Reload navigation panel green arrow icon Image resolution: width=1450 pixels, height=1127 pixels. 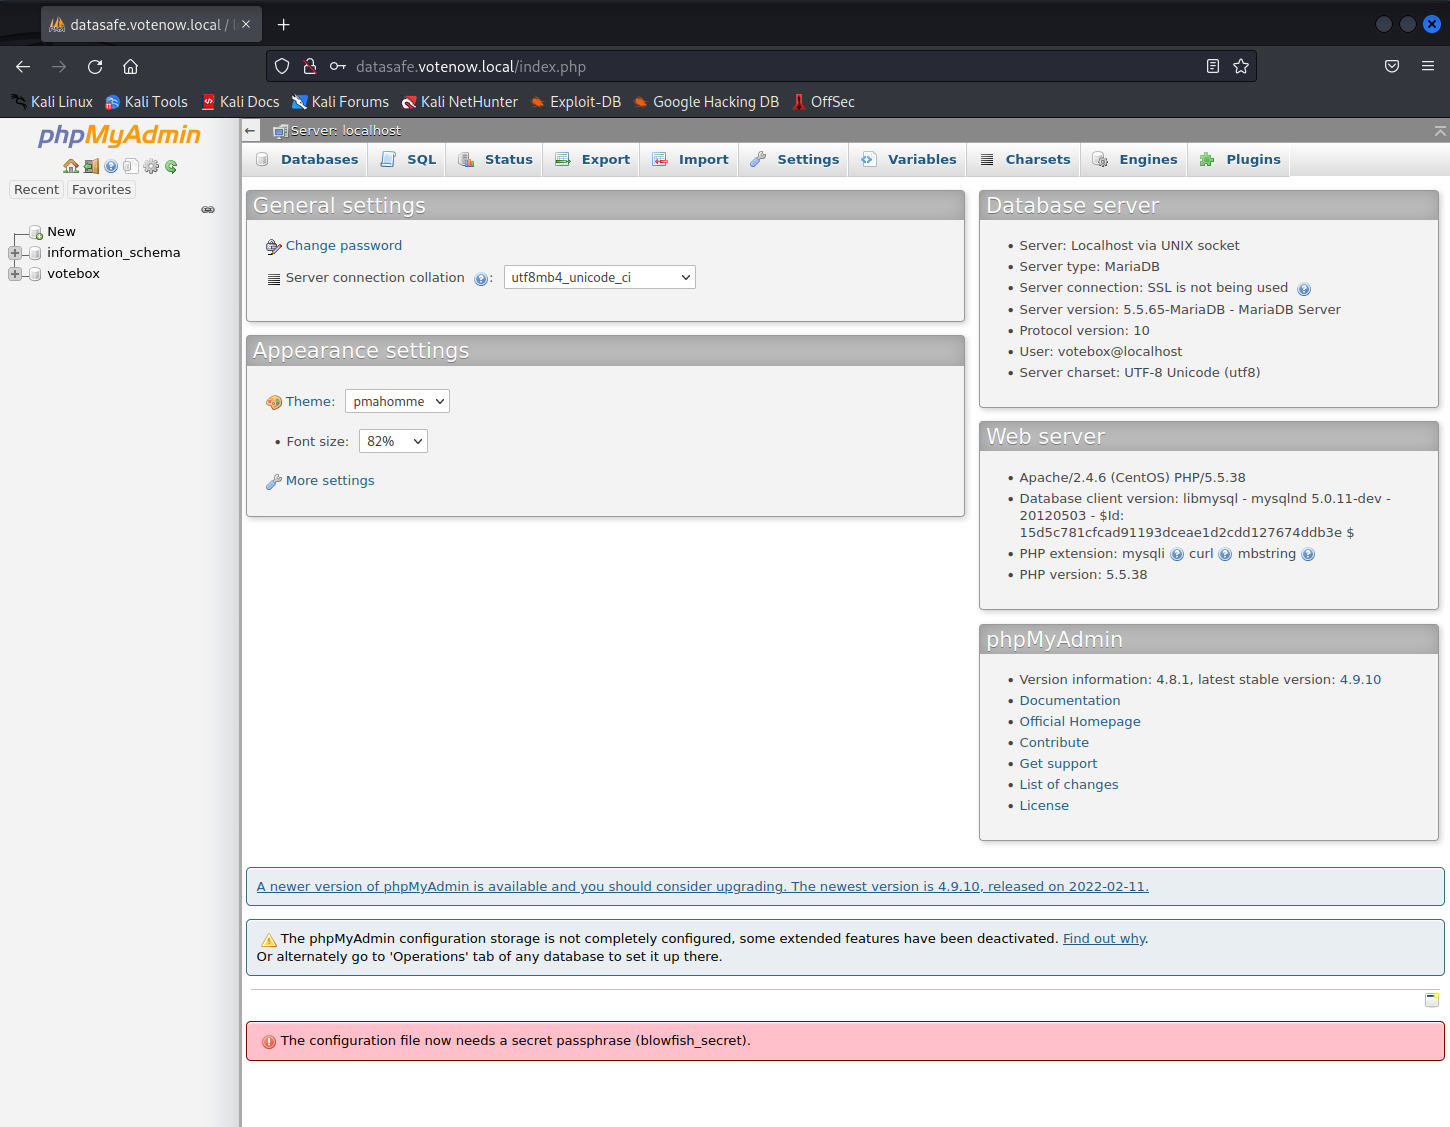pos(171,166)
